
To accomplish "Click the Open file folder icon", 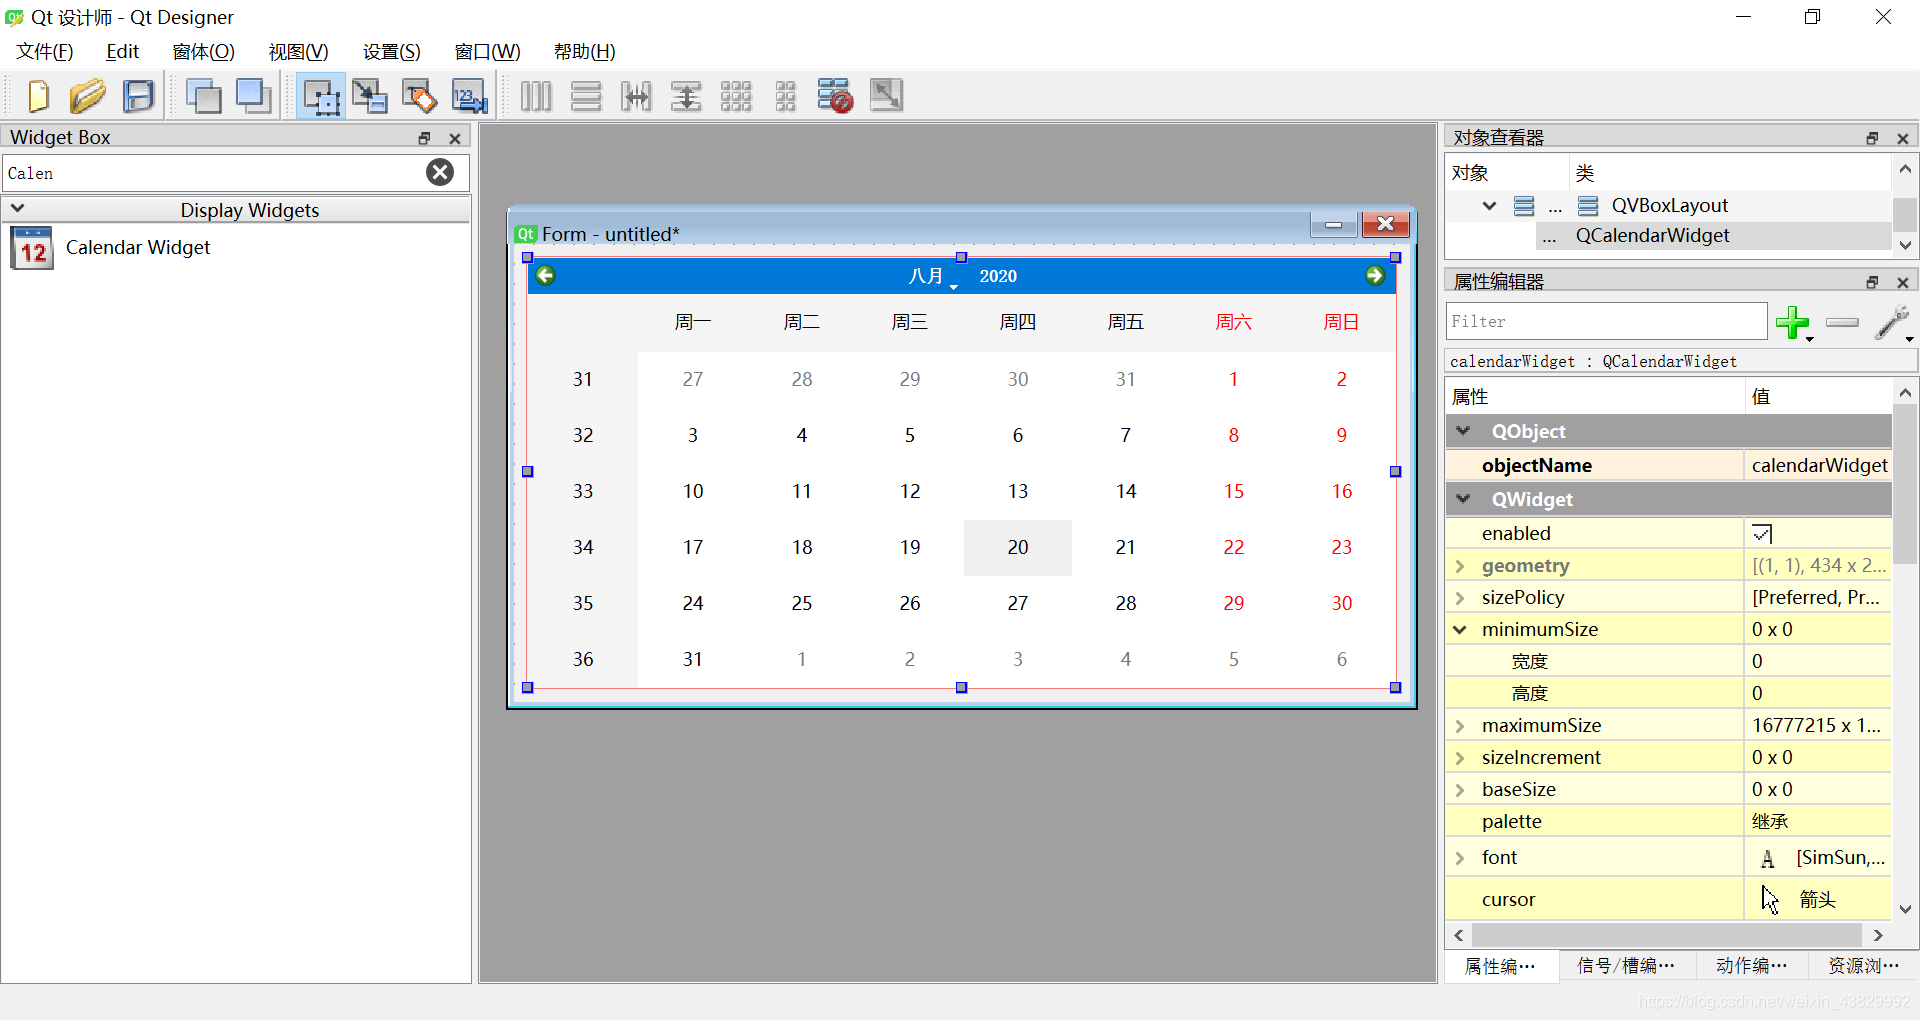I will (x=87, y=96).
